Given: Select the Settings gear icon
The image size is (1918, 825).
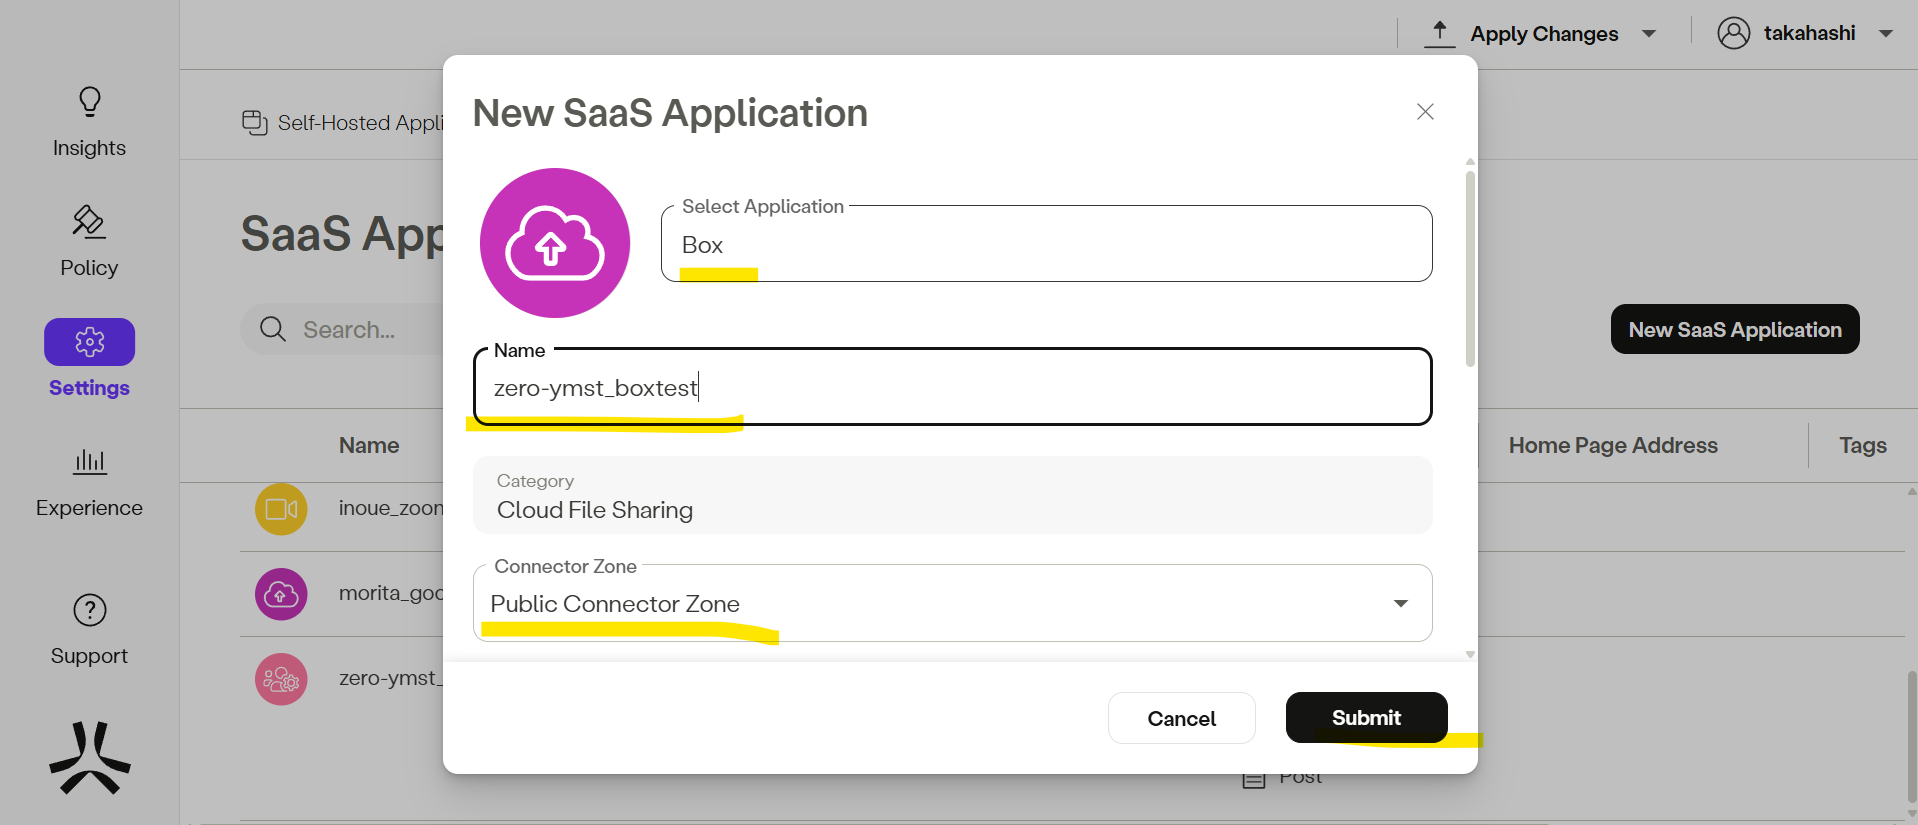Looking at the screenshot, I should pos(90,342).
